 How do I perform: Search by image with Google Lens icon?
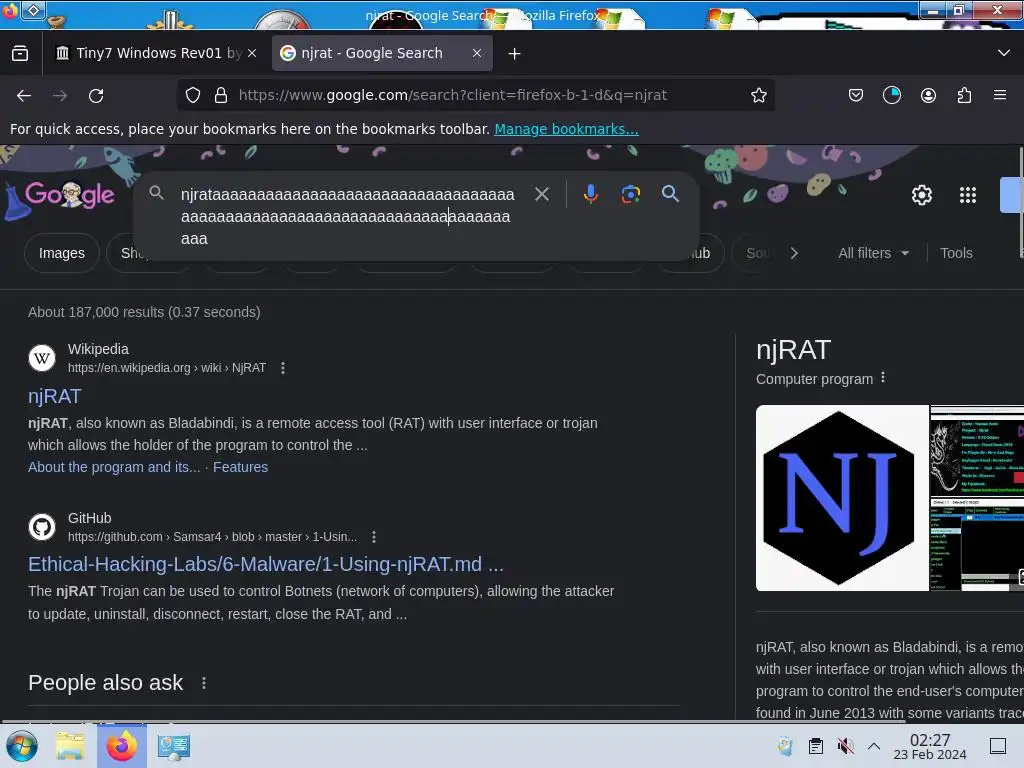630,194
